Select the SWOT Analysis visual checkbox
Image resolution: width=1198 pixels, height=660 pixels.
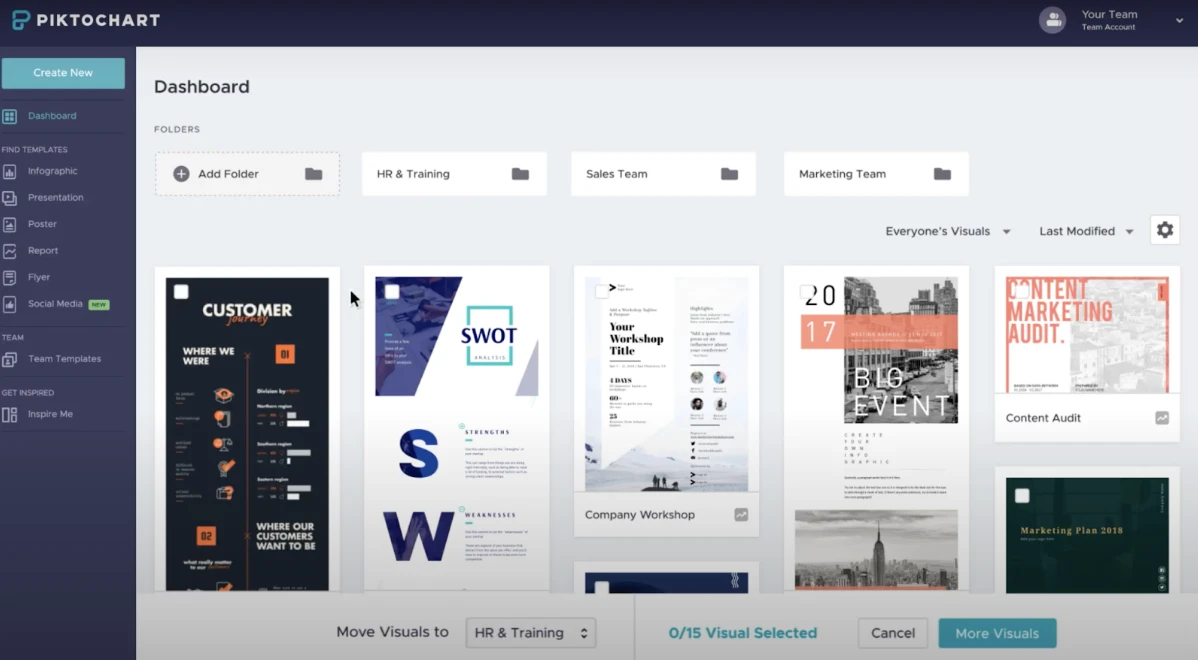tap(392, 292)
